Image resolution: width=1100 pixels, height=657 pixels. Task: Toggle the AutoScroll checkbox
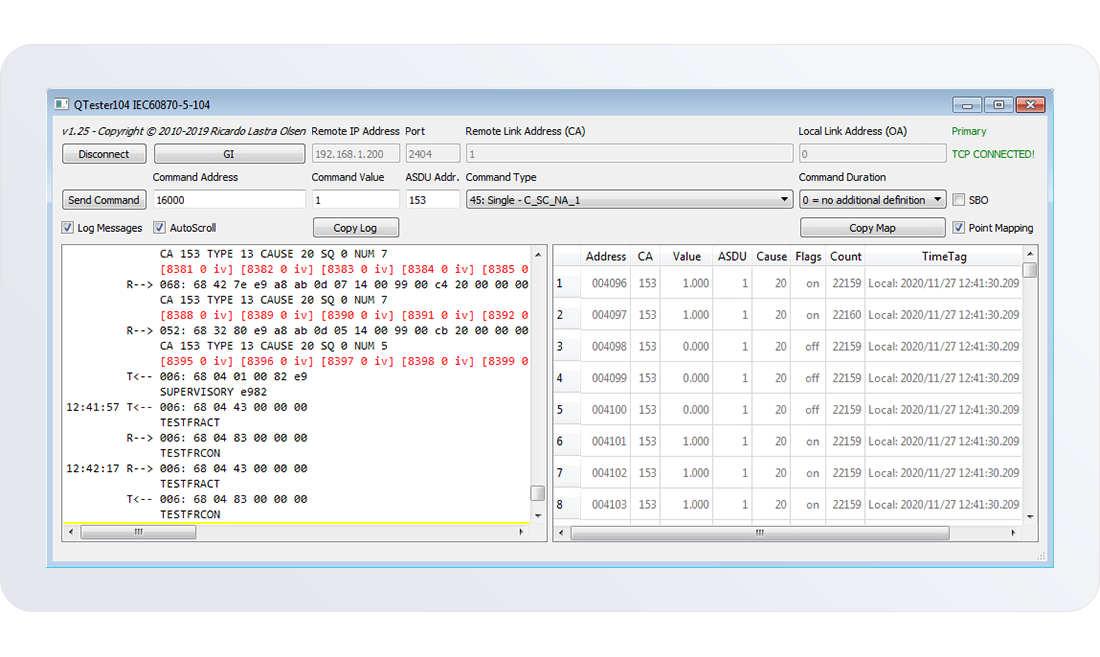point(159,228)
